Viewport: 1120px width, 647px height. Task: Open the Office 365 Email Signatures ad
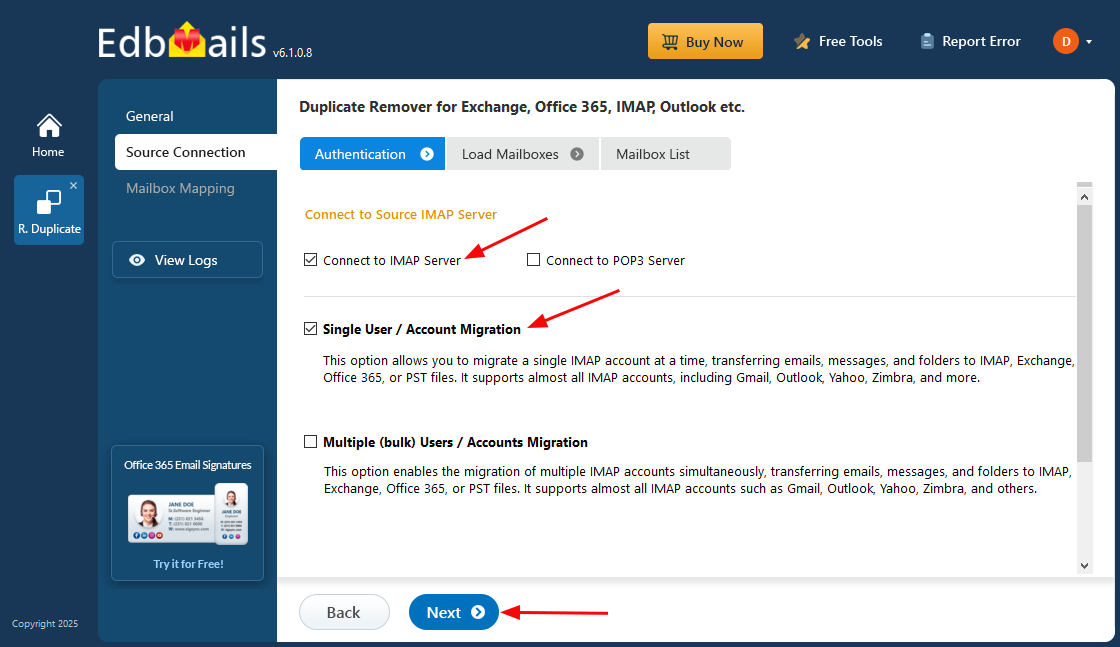[x=188, y=512]
